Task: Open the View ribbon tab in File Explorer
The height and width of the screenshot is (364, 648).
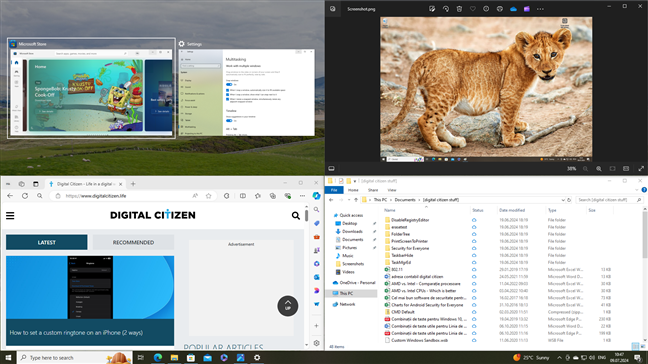Action: pyautogui.click(x=392, y=190)
